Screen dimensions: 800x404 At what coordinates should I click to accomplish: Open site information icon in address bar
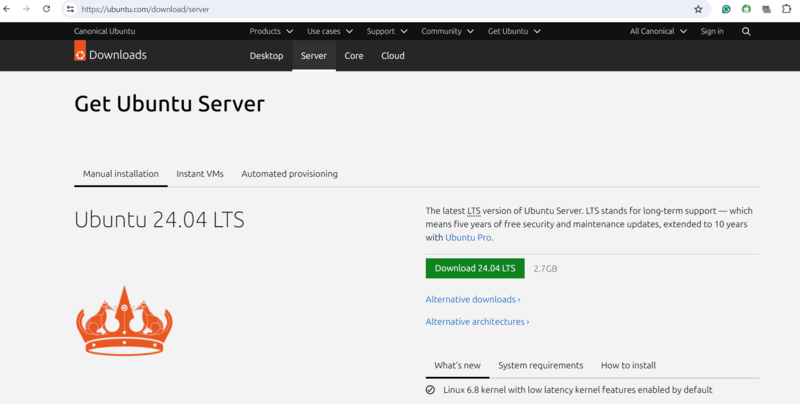click(x=71, y=9)
